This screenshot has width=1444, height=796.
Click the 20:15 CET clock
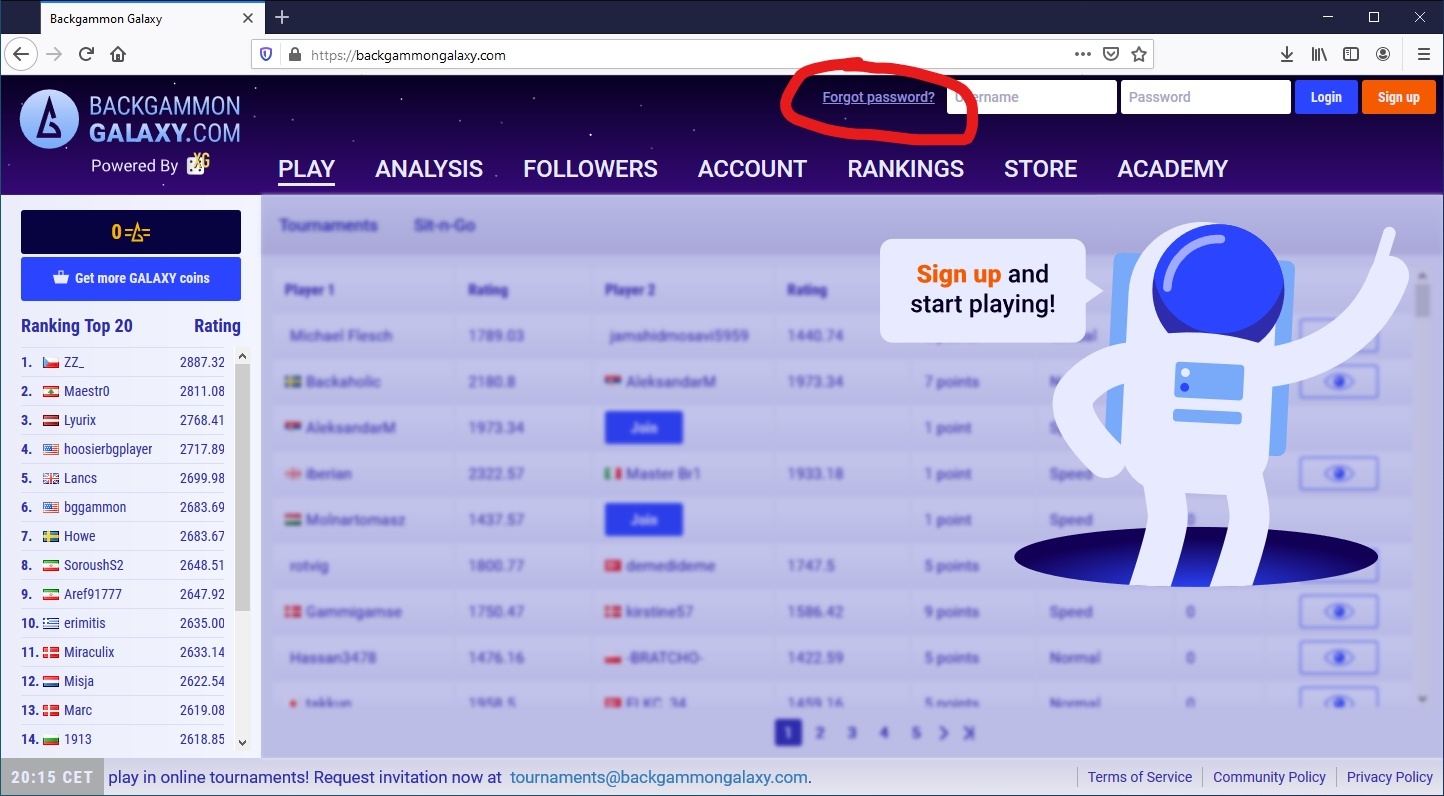tap(52, 777)
